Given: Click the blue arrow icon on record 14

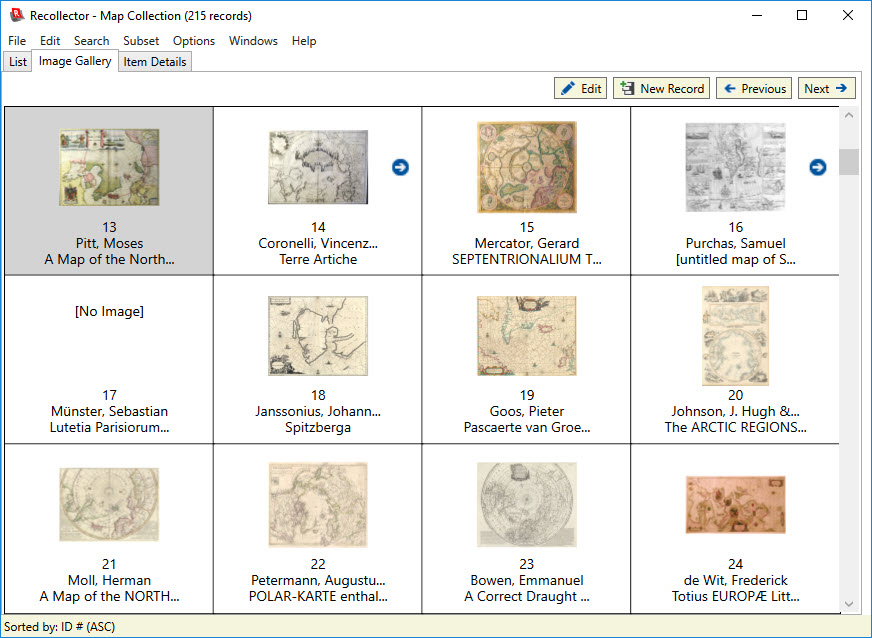Looking at the screenshot, I should 400,167.
